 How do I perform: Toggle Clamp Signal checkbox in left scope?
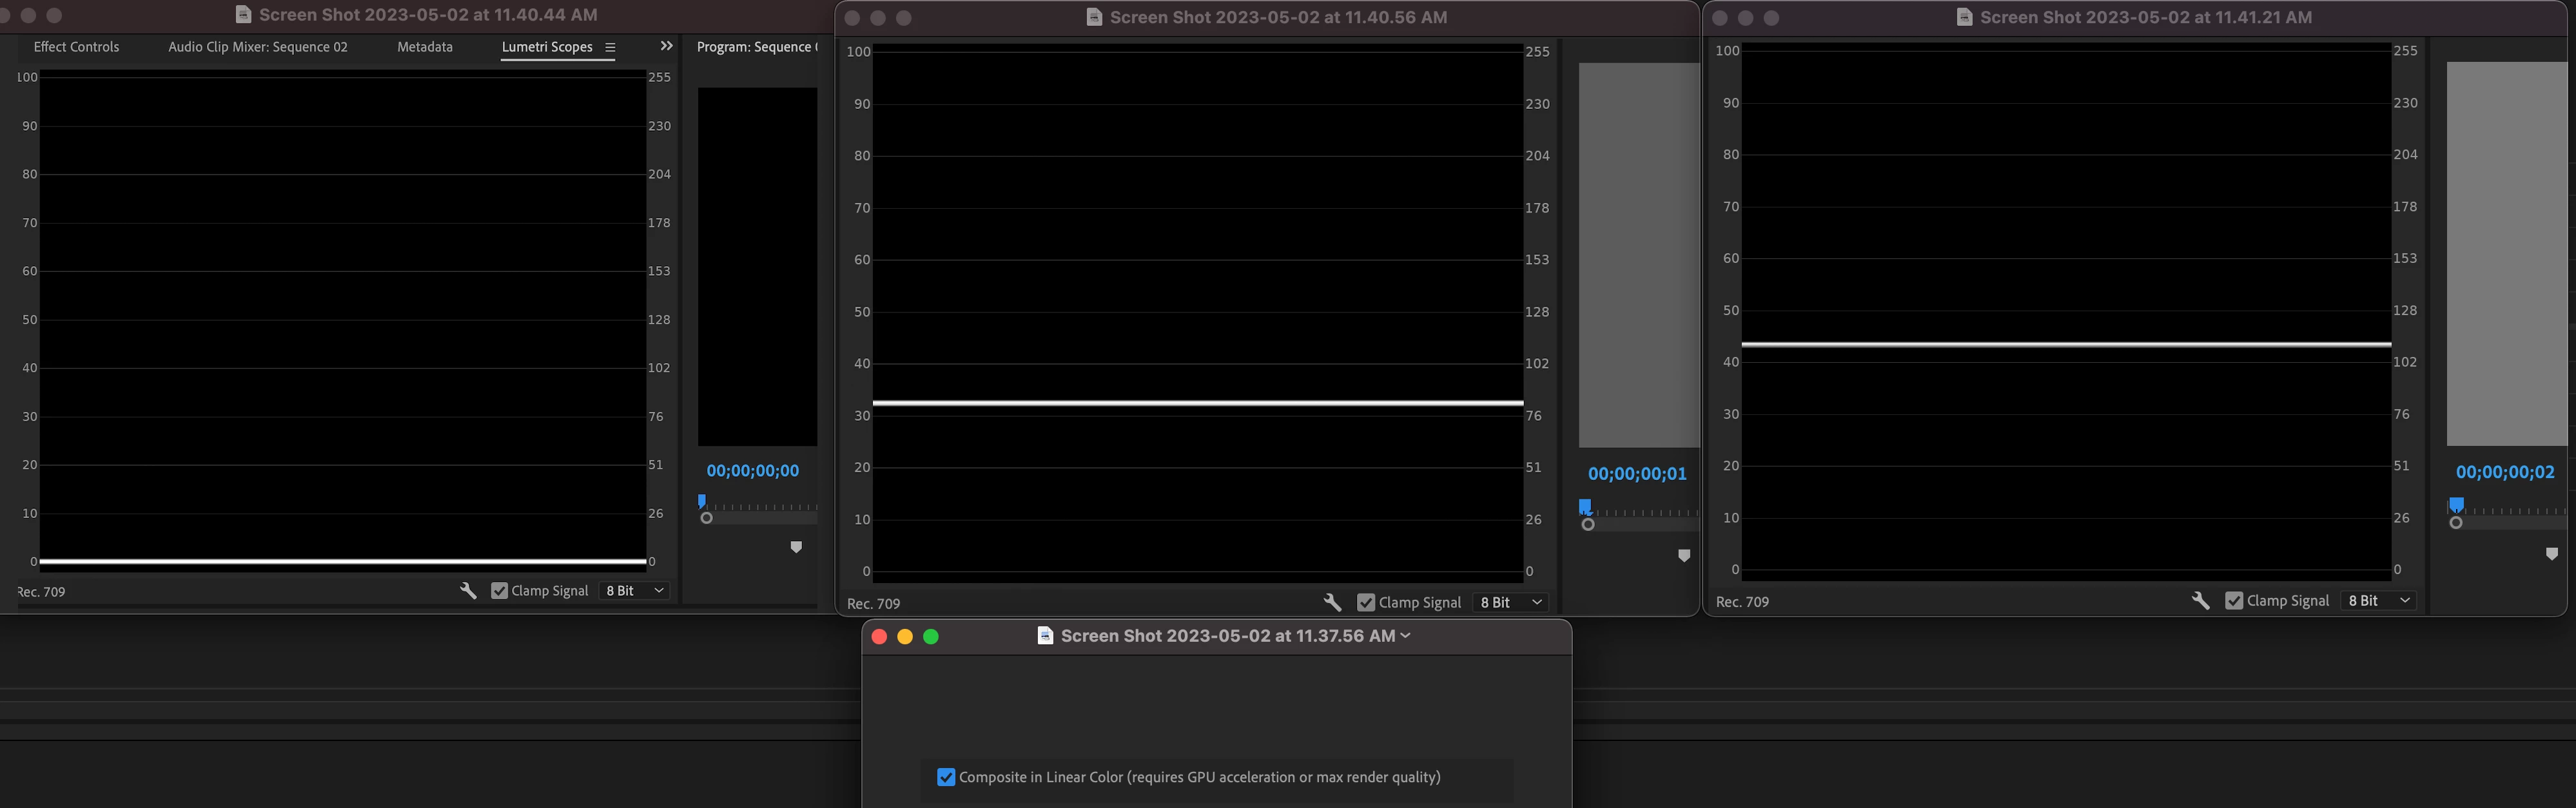pos(500,591)
